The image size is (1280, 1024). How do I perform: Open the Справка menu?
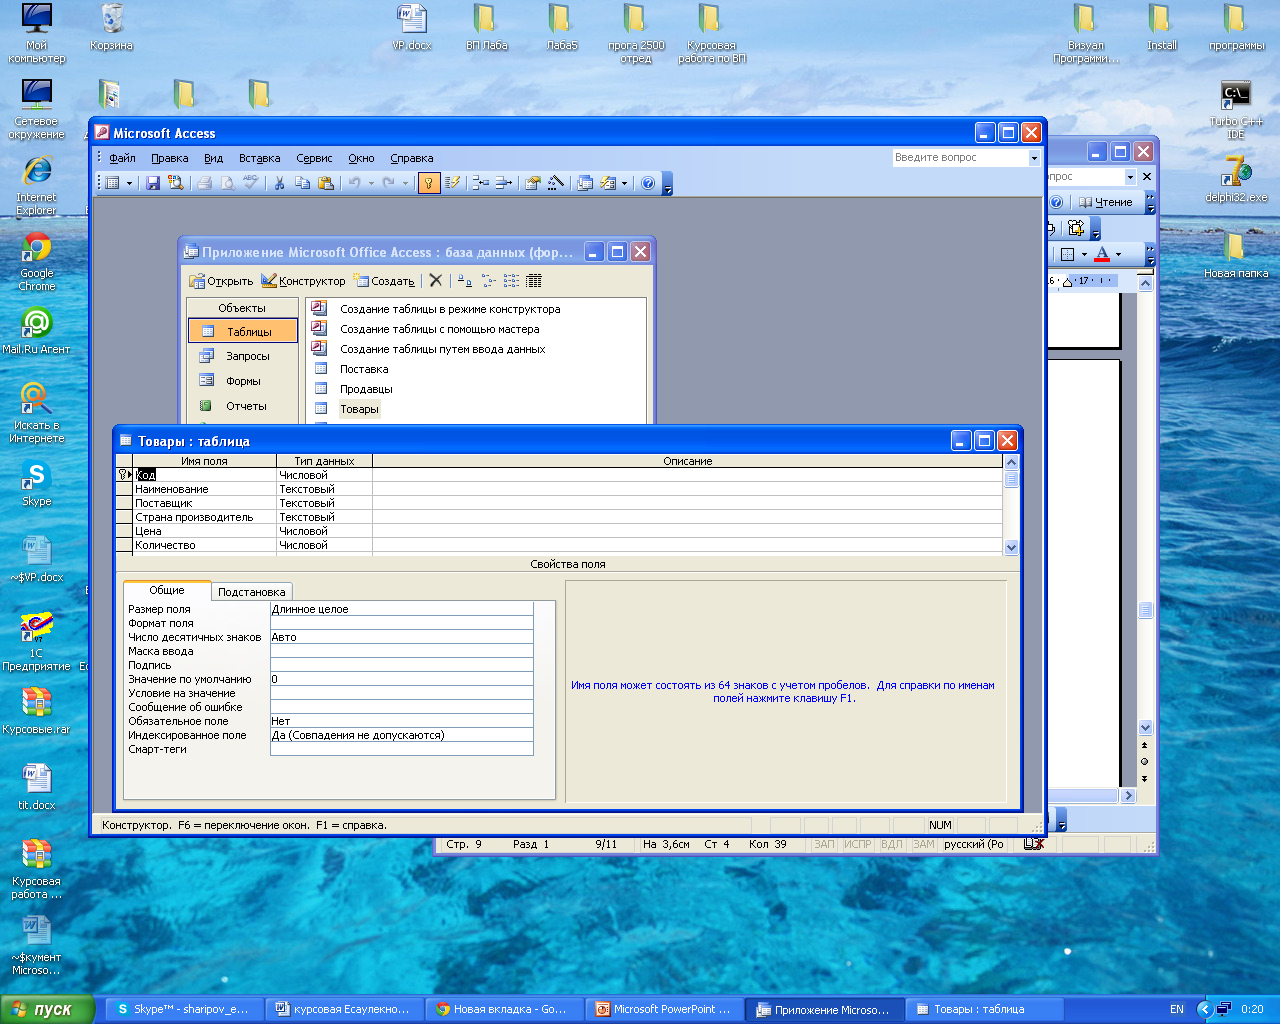[412, 158]
